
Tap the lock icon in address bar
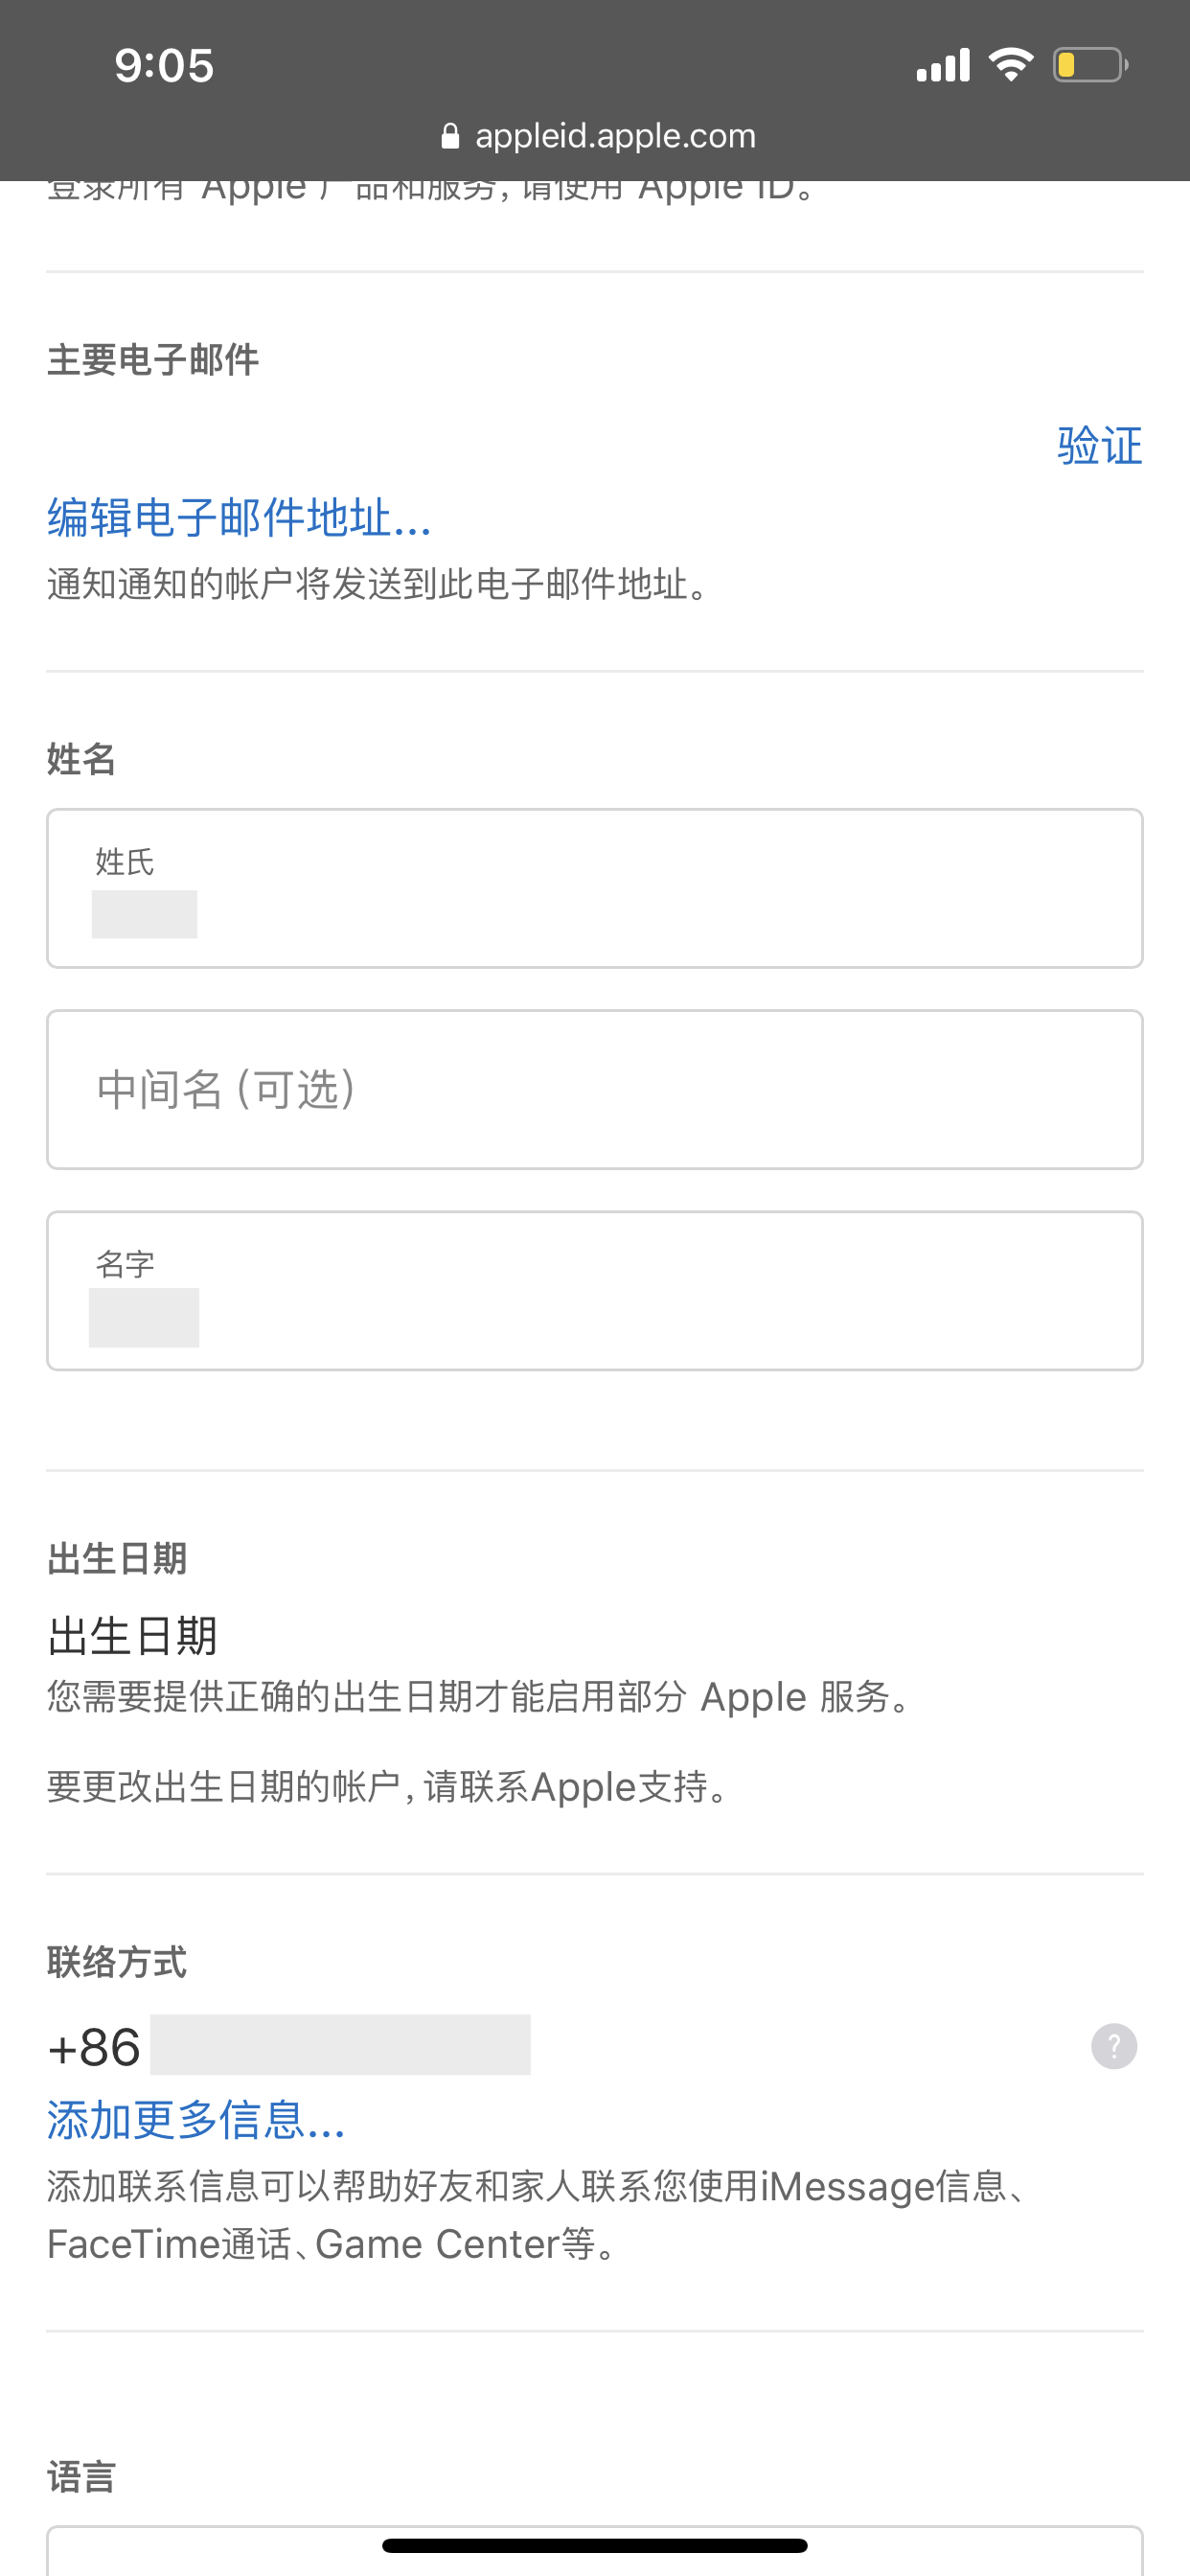point(450,136)
